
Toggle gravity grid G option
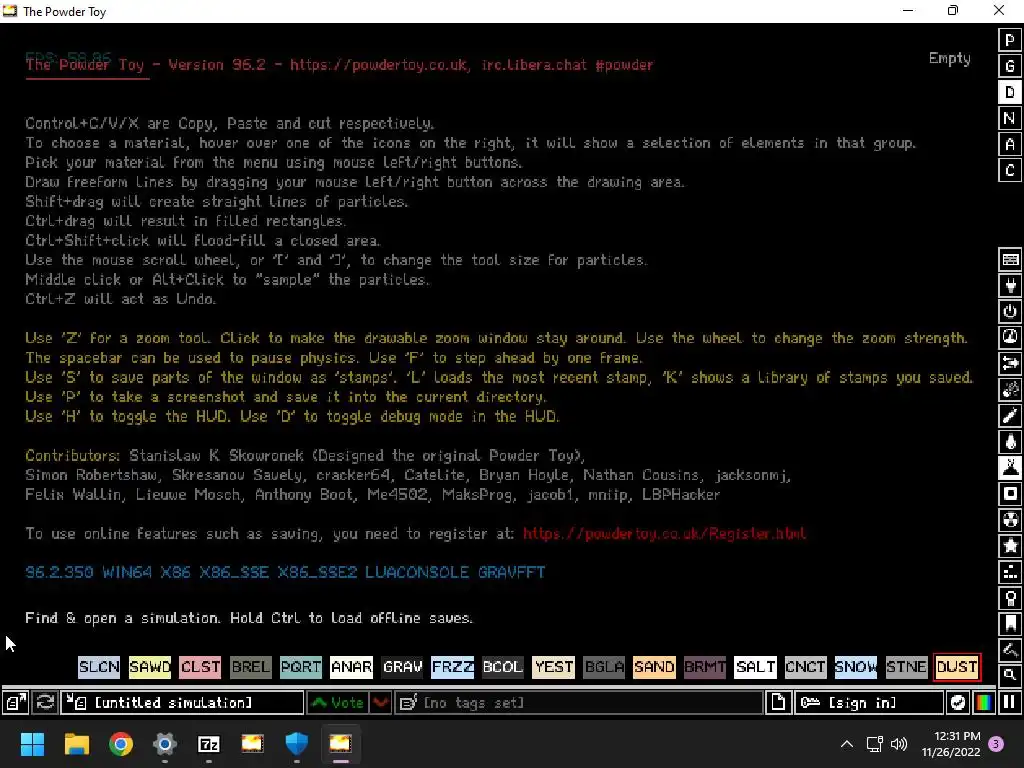[x=1010, y=66]
